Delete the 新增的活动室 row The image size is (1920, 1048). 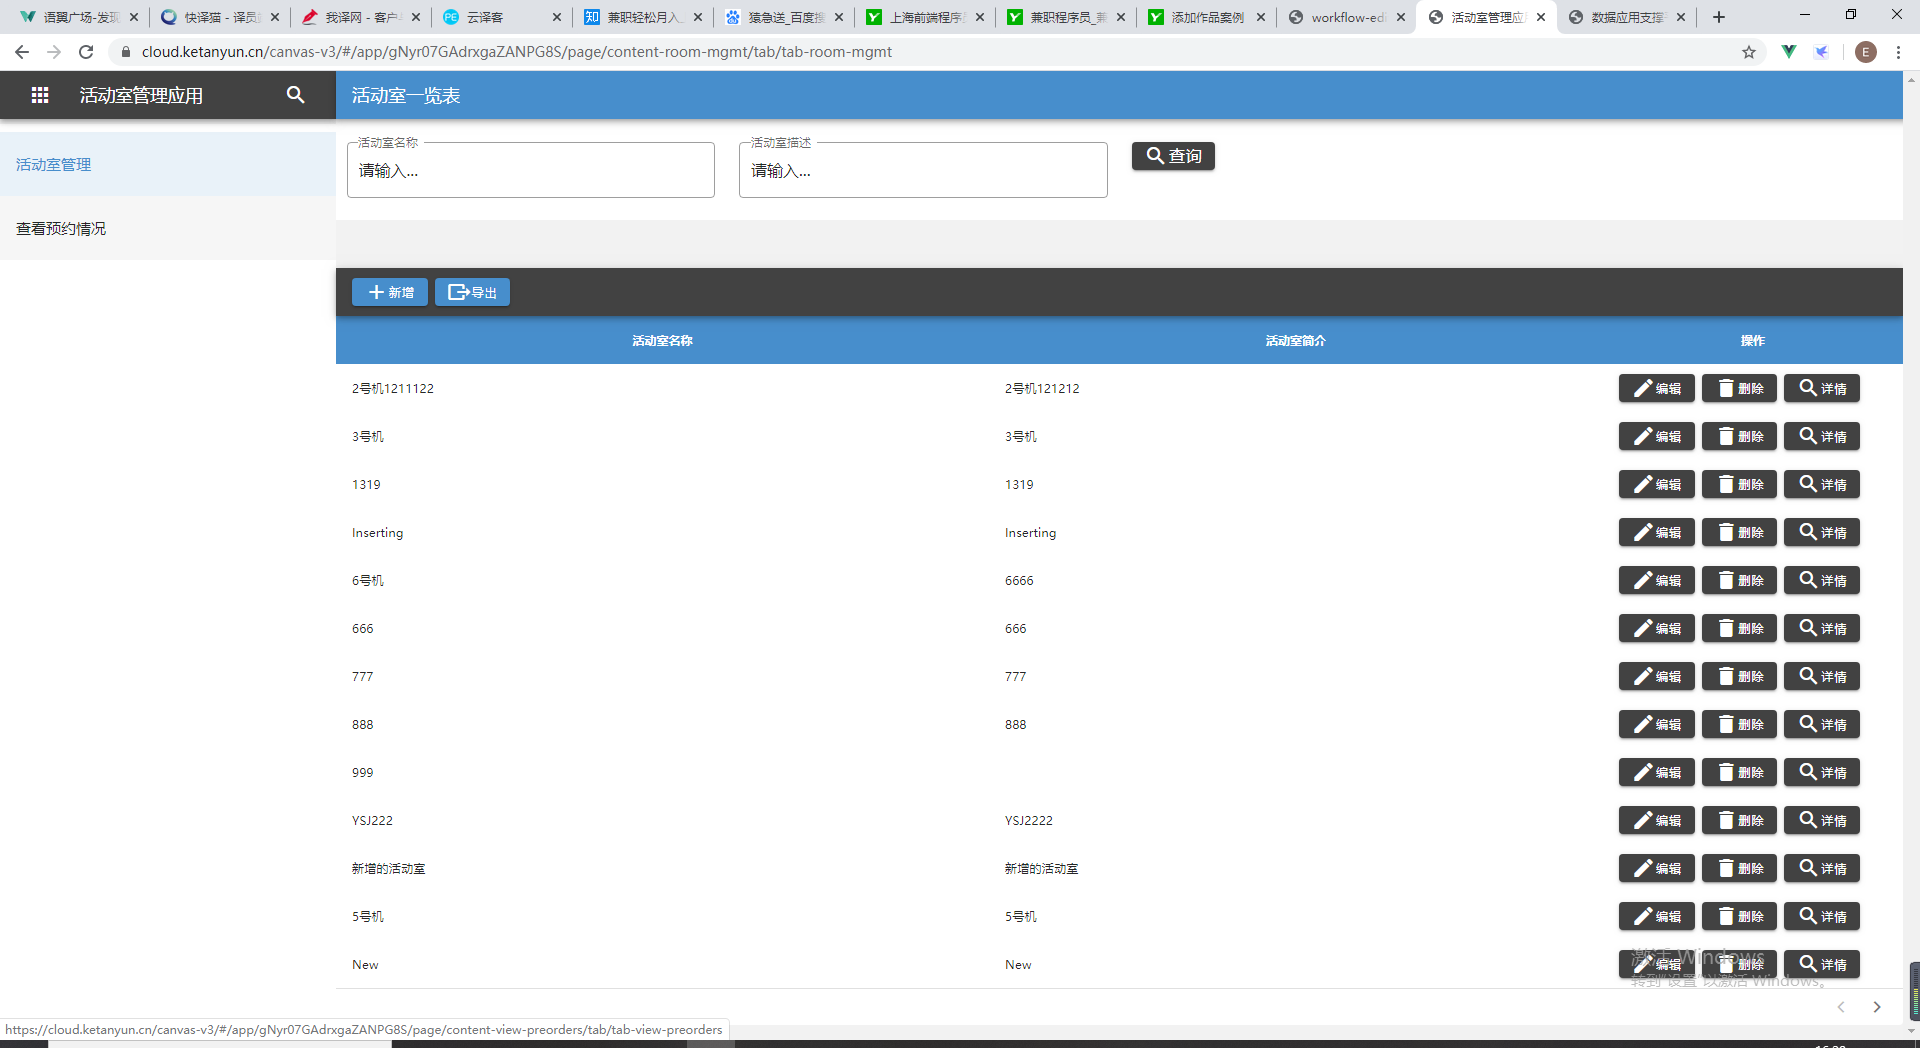point(1740,868)
